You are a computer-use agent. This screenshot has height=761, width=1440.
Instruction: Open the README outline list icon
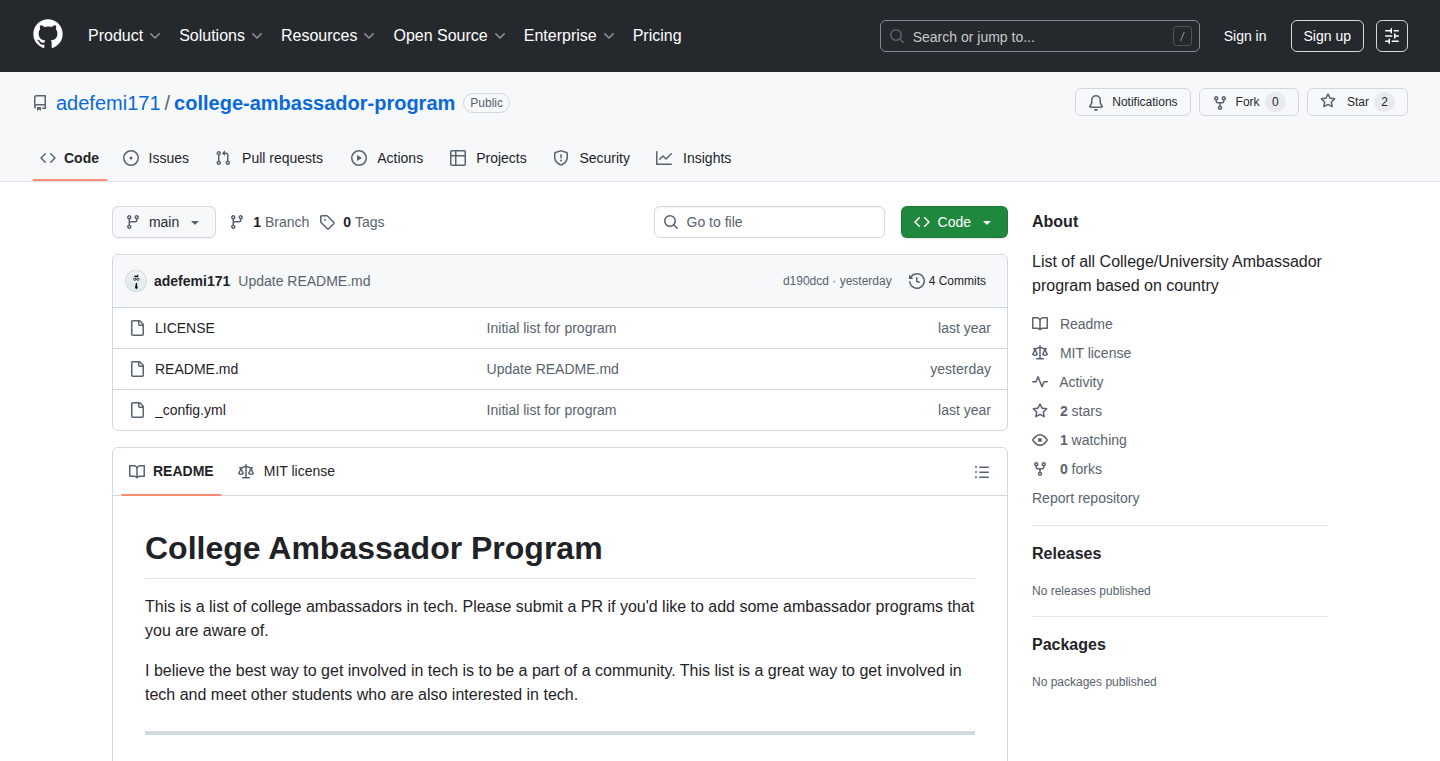982,472
